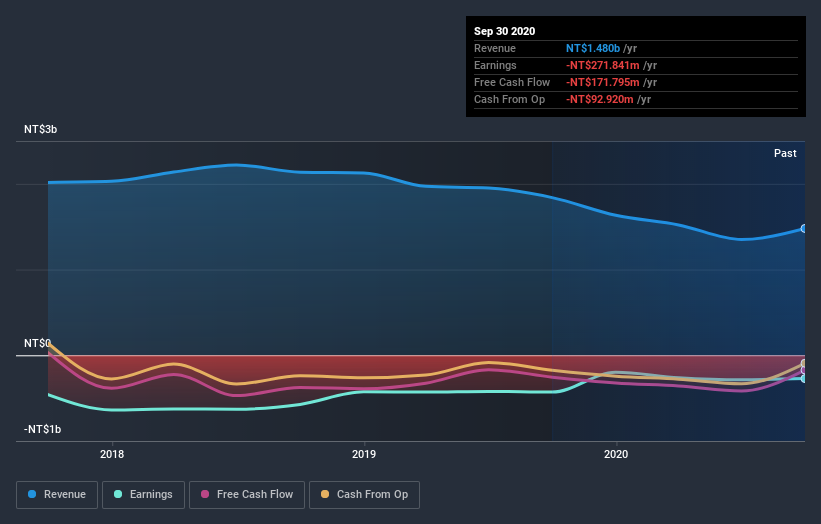Select the 2018 axis label
Viewport: 821px width, 524px height.
[112, 454]
